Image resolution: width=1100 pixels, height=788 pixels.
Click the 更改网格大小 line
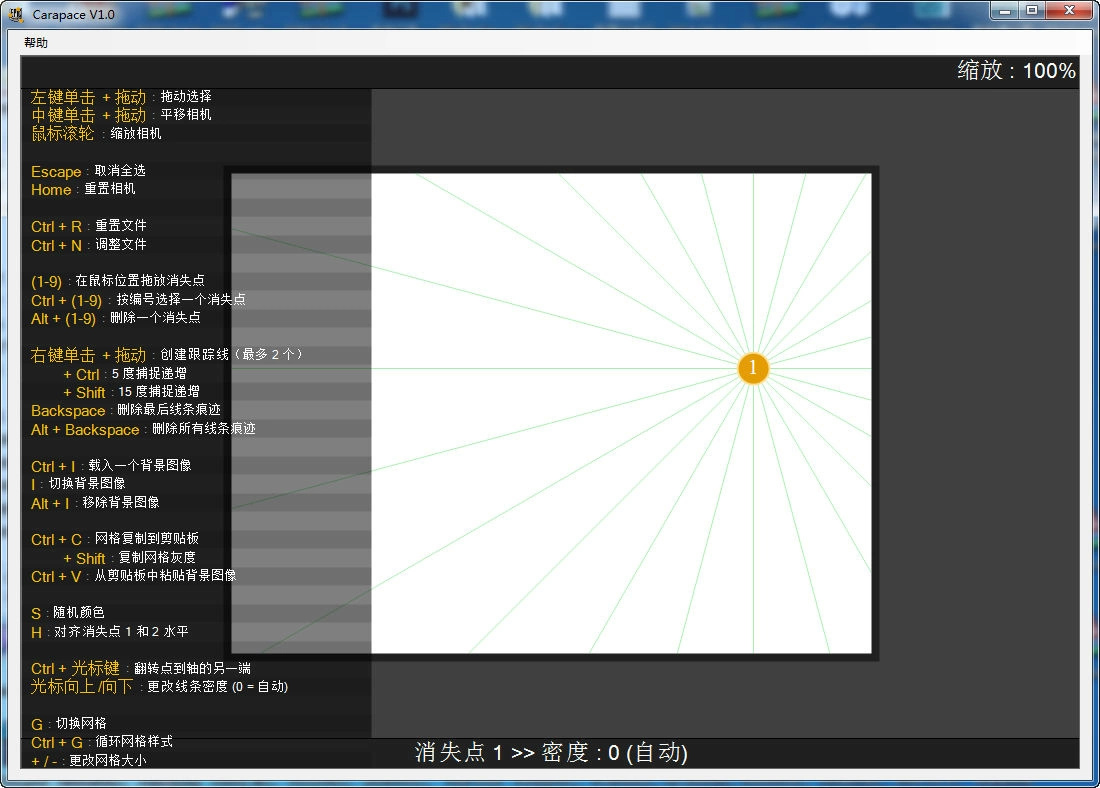(88, 760)
